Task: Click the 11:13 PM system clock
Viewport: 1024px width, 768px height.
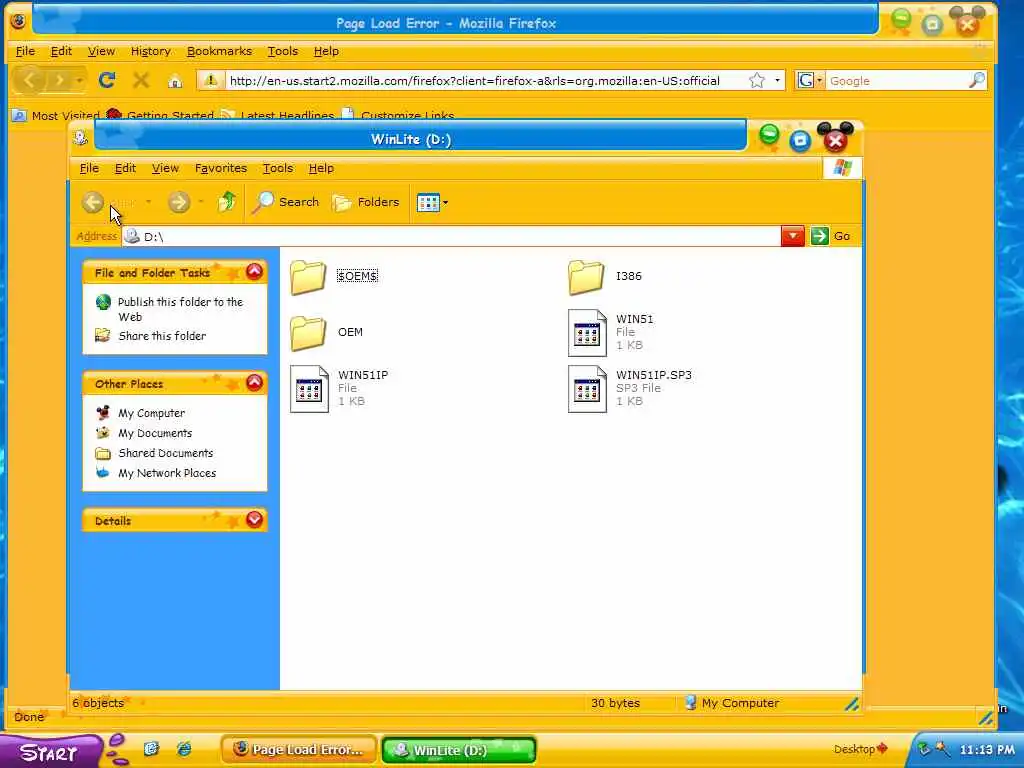Action: [x=987, y=750]
